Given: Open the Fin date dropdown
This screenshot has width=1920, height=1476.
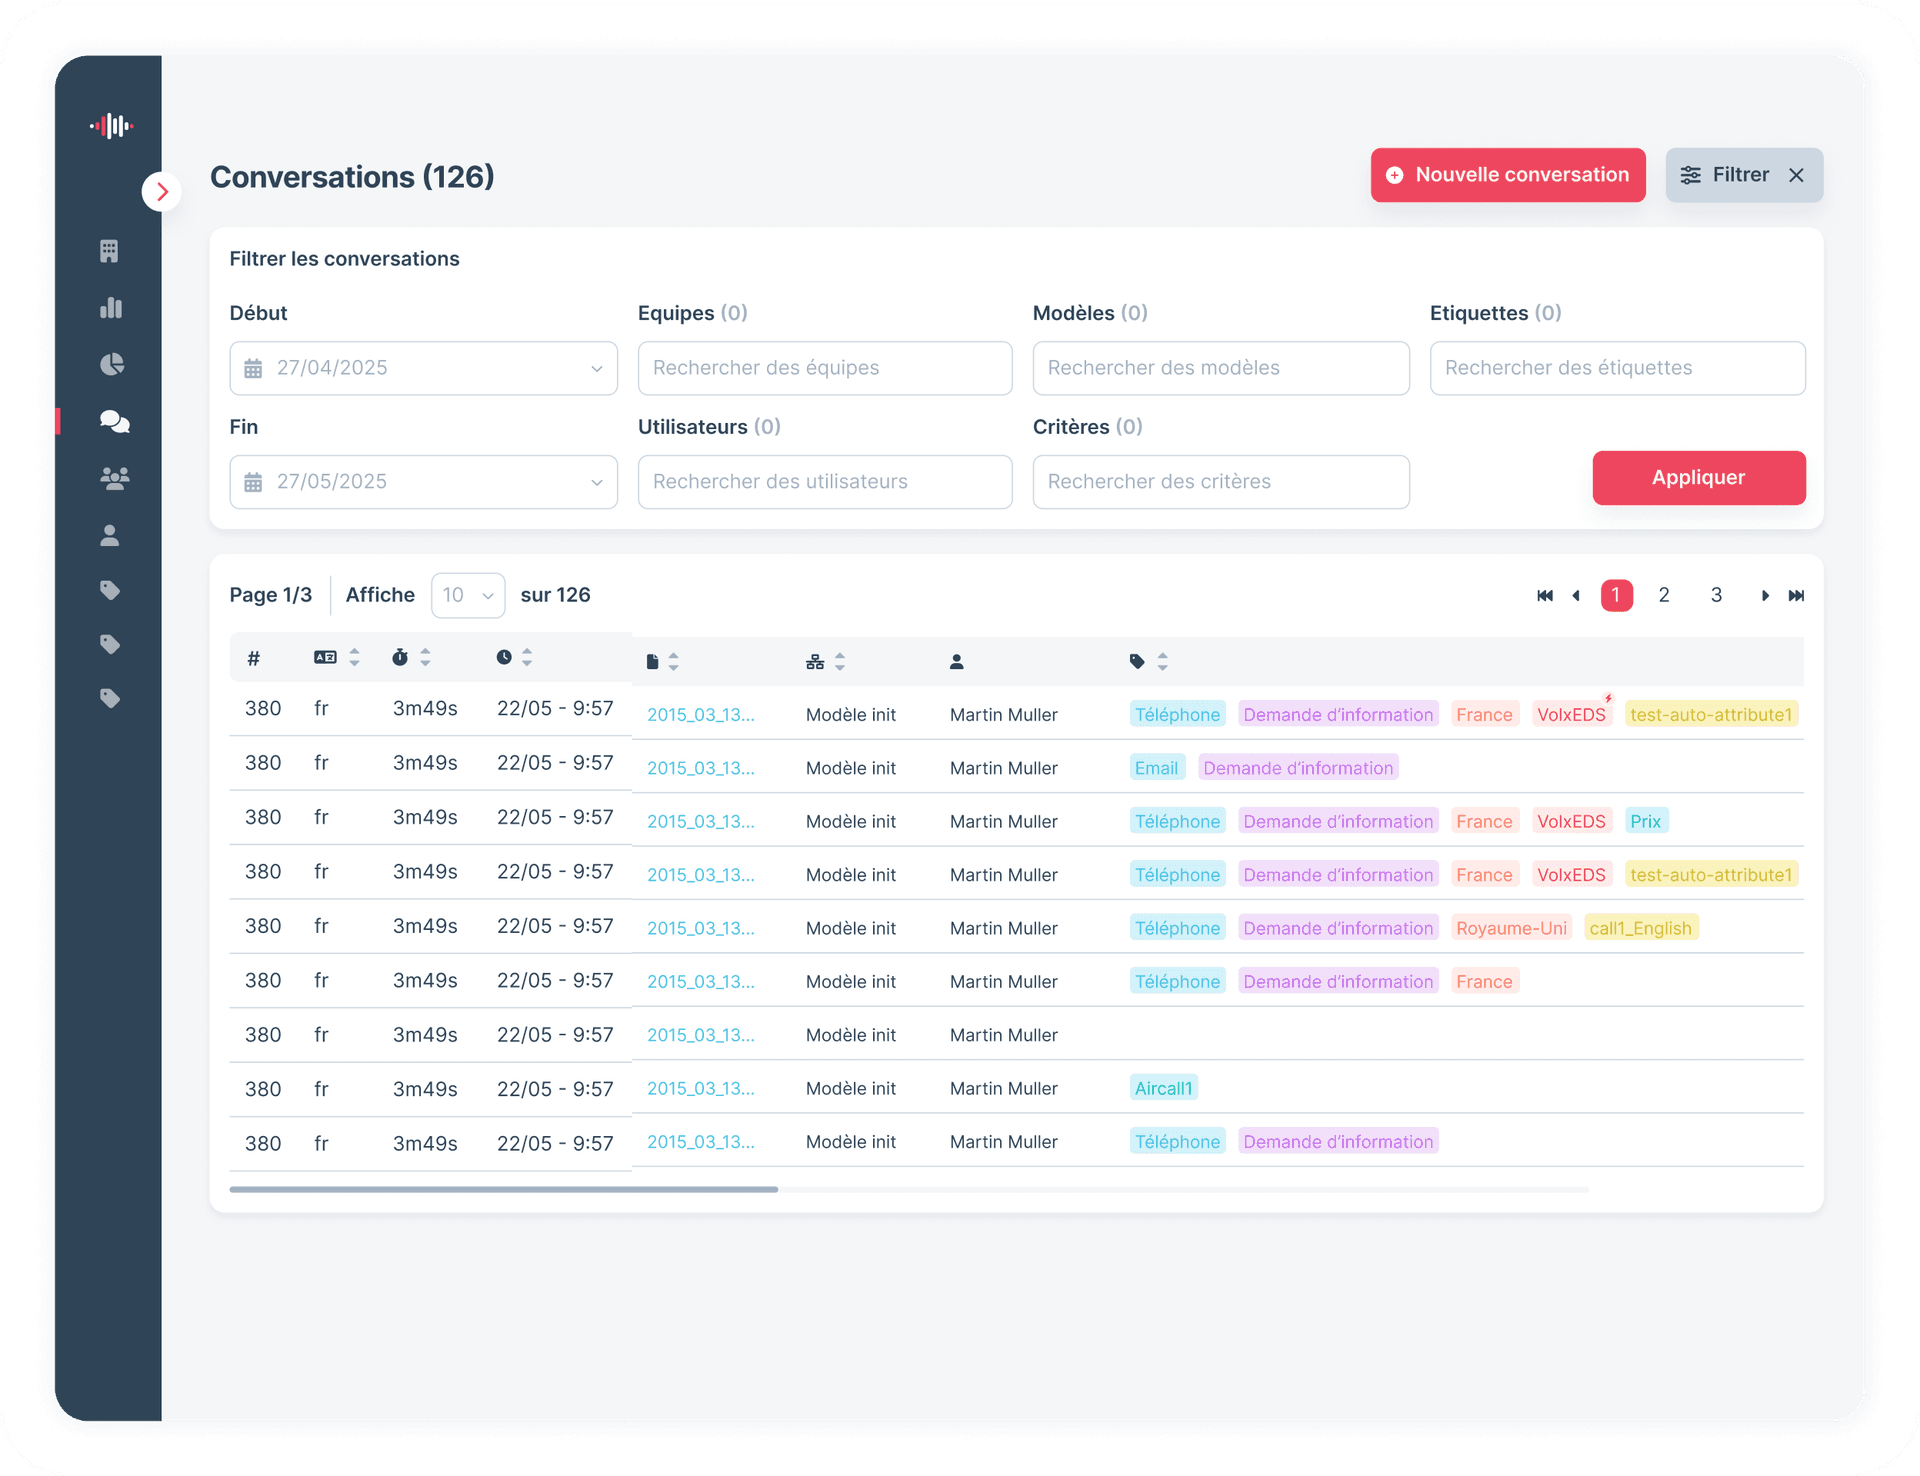Looking at the screenshot, I should [x=423, y=482].
